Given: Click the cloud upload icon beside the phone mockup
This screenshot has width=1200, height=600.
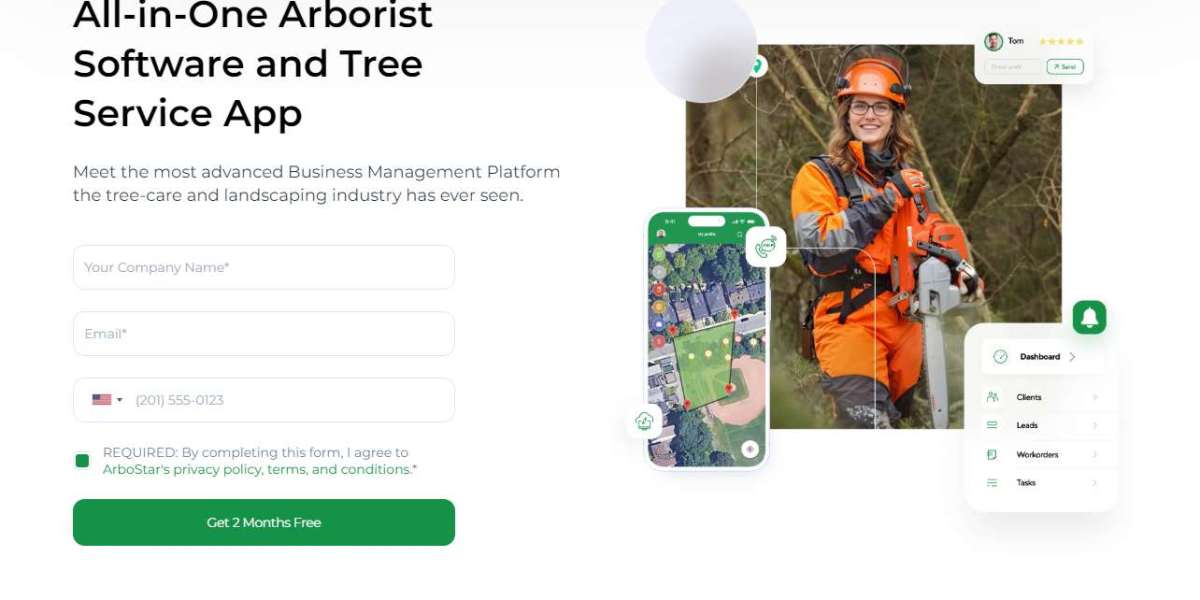Looking at the screenshot, I should point(645,421).
